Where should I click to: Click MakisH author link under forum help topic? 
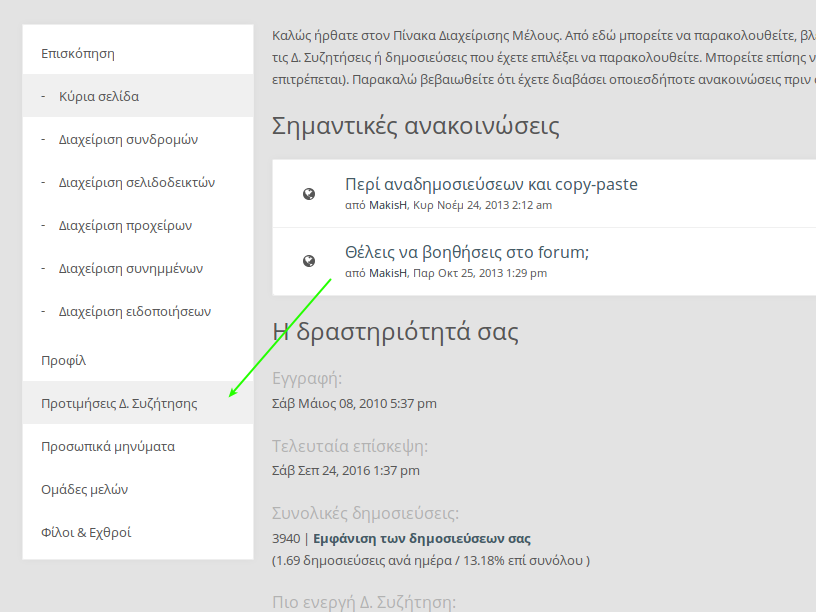[388, 273]
